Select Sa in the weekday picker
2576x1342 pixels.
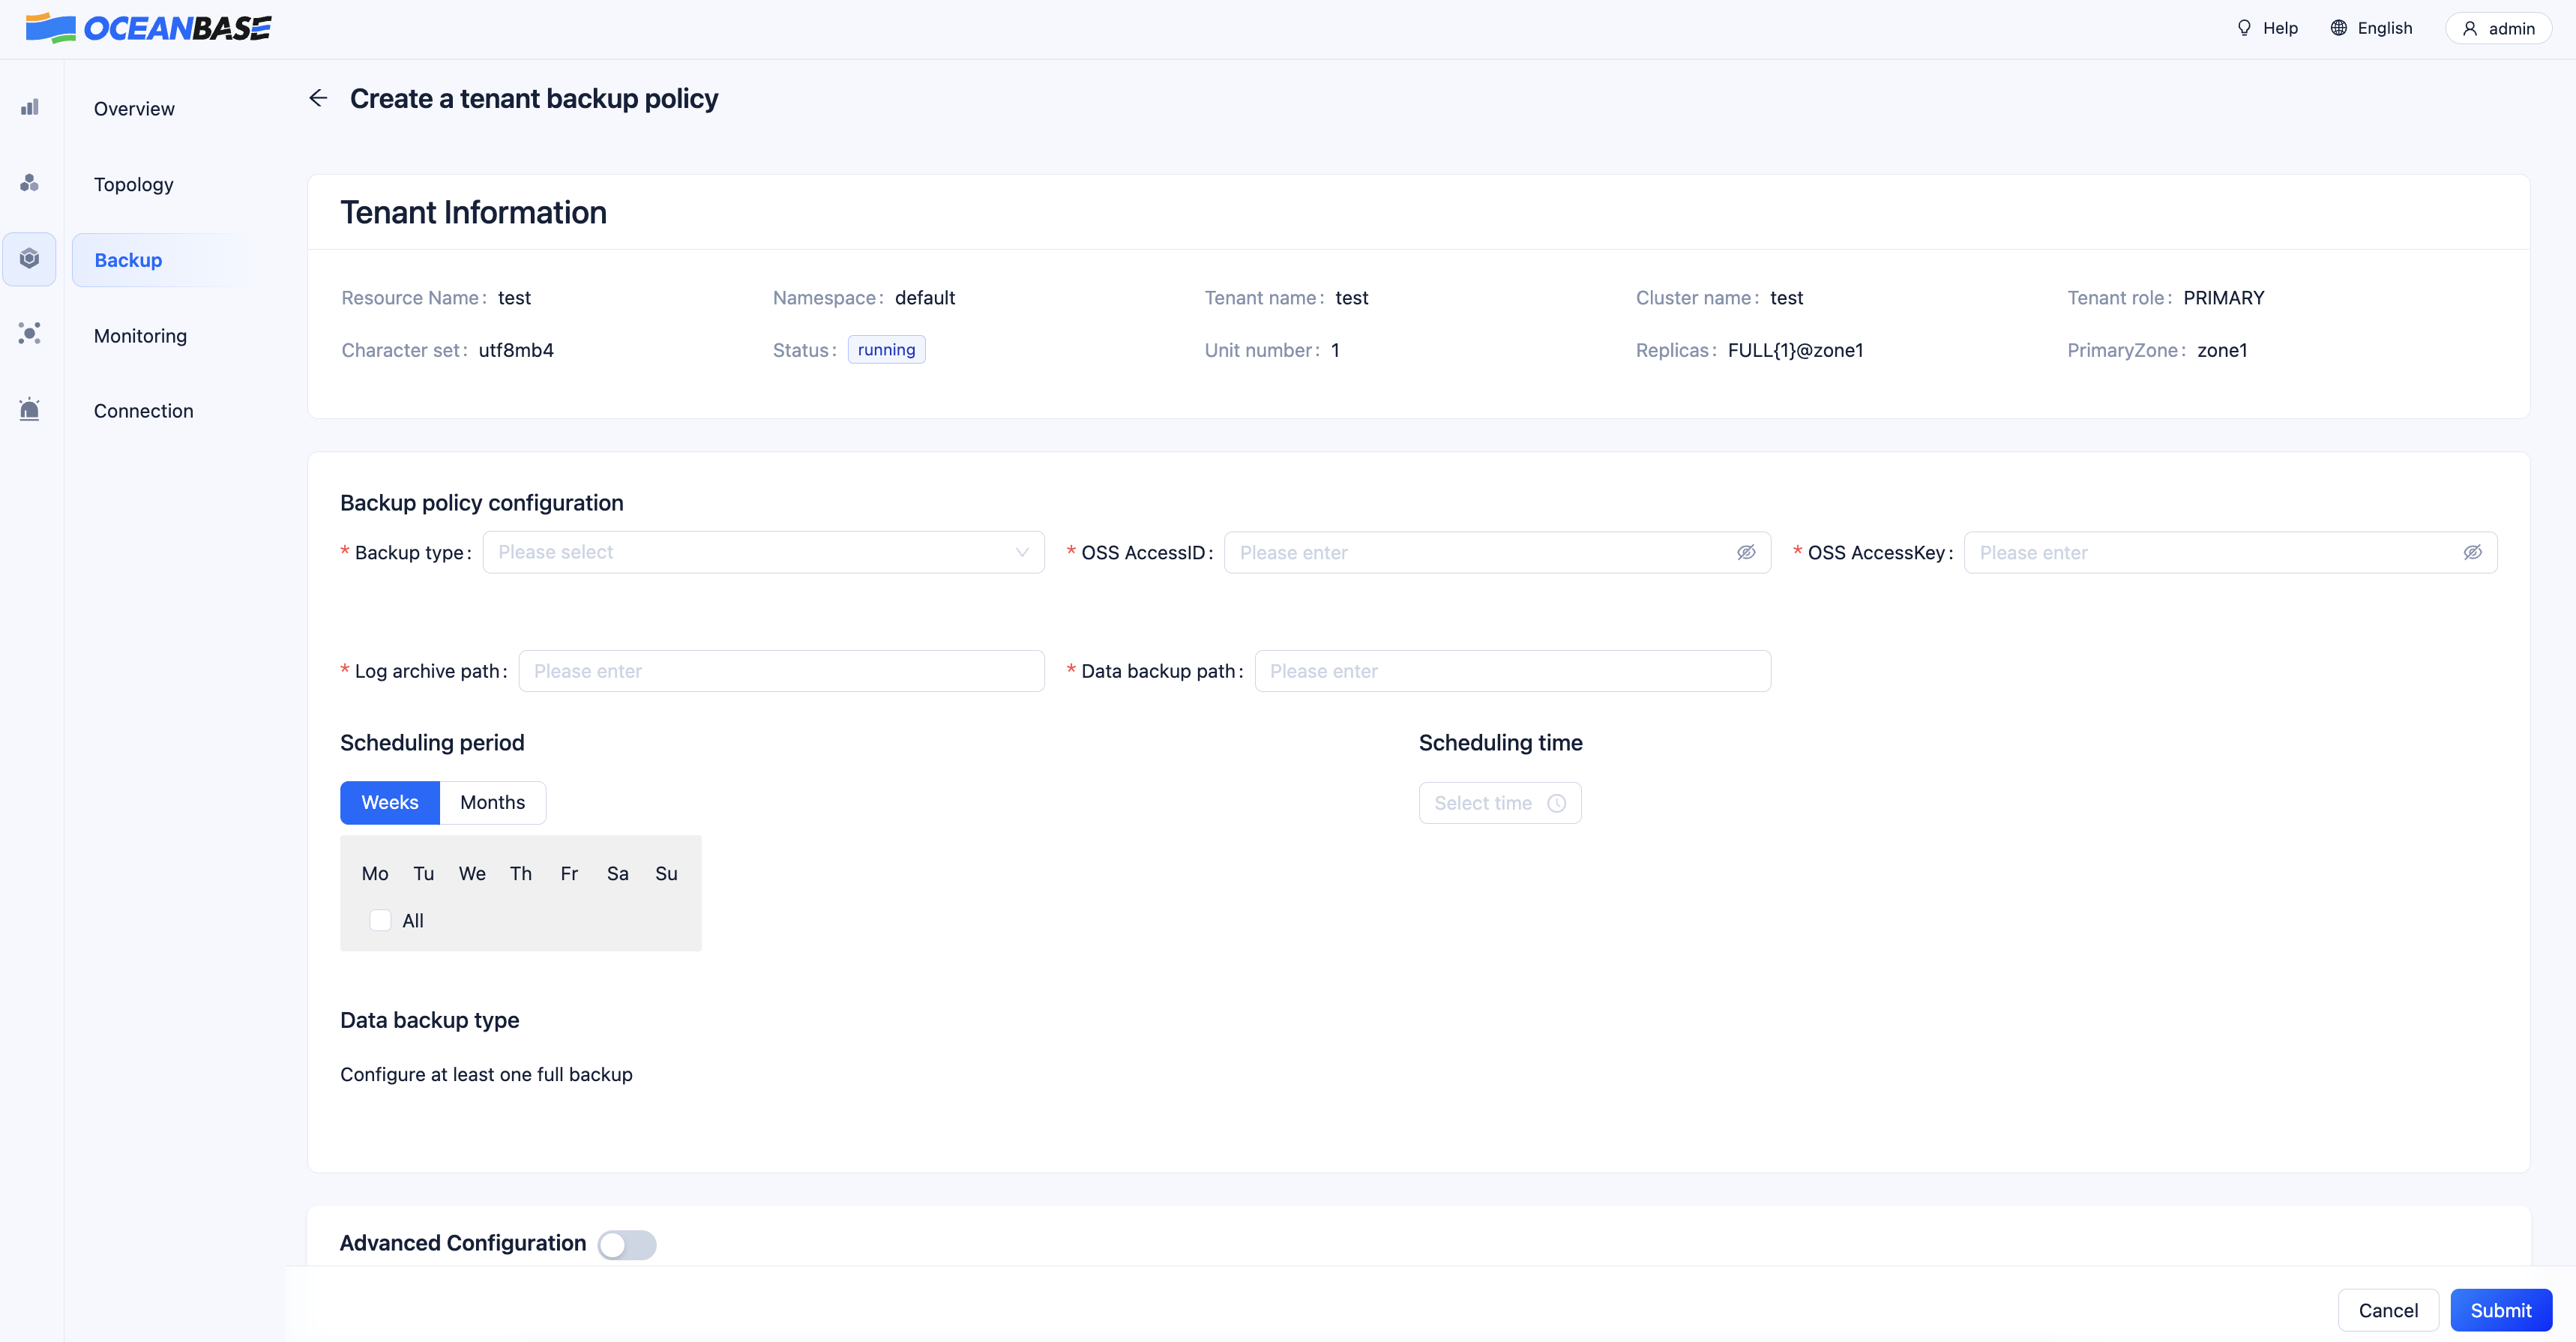618,873
